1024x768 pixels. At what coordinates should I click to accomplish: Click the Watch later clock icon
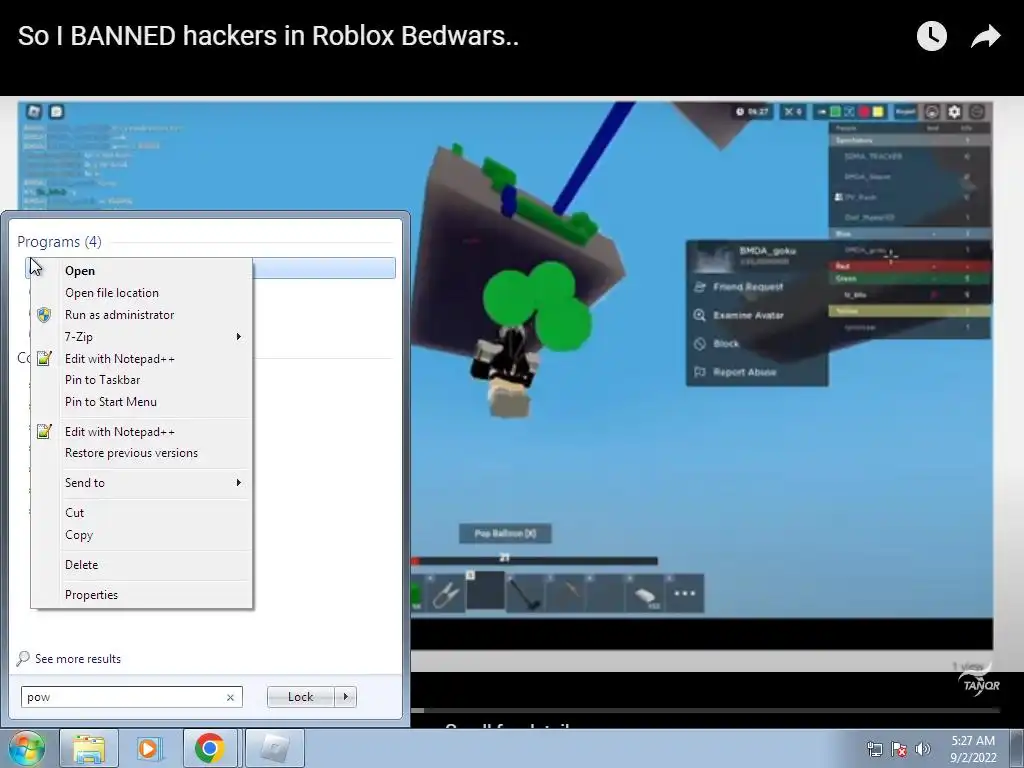tap(931, 35)
